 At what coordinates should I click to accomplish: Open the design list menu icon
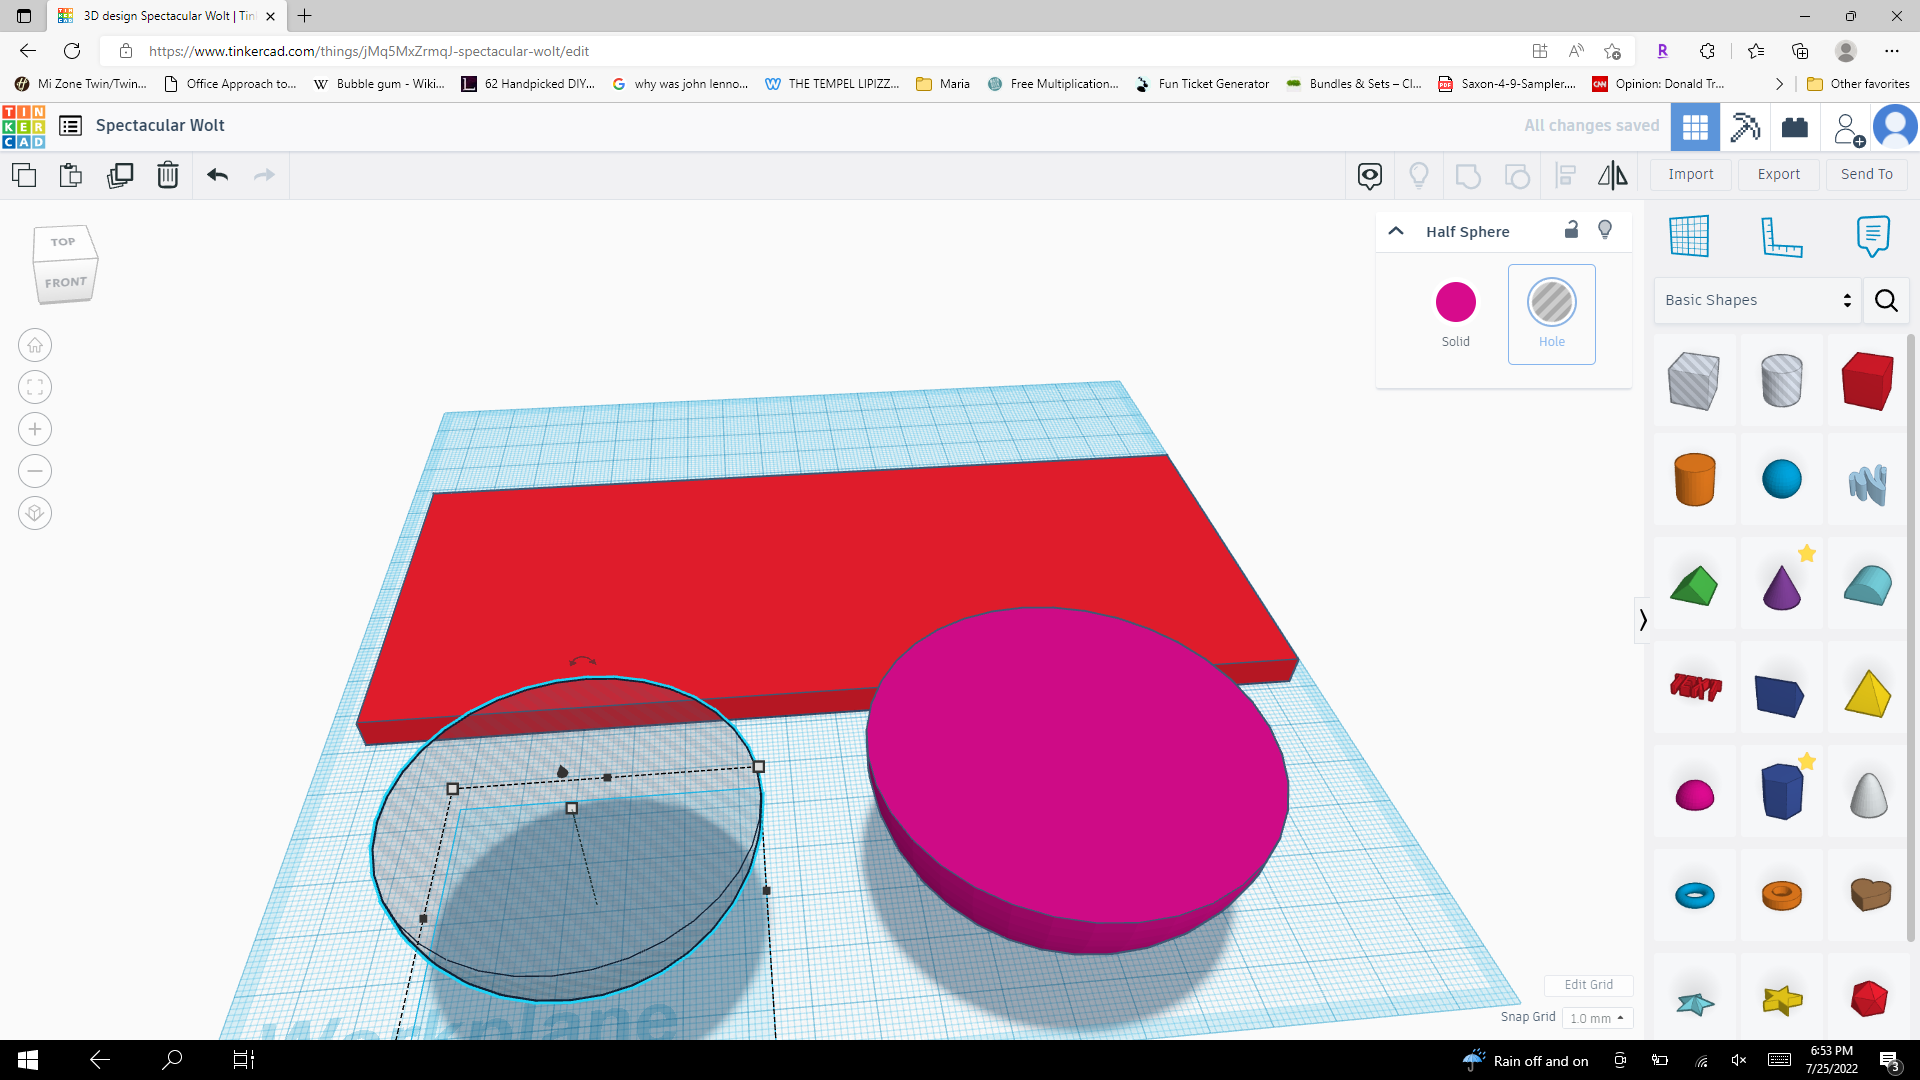pos(70,126)
